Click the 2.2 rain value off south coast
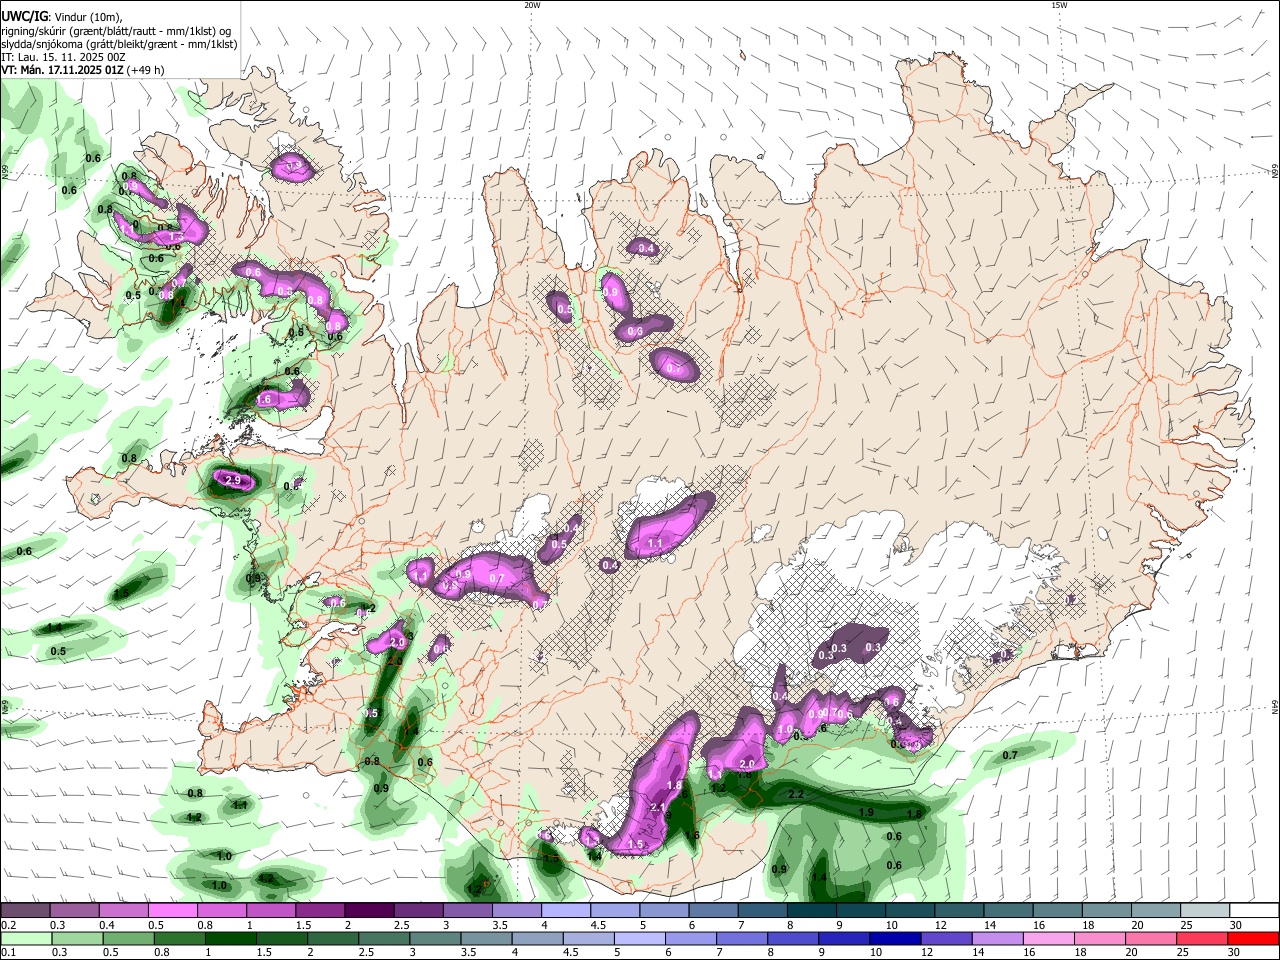Screen dimensions: 1280x960 click(x=796, y=794)
